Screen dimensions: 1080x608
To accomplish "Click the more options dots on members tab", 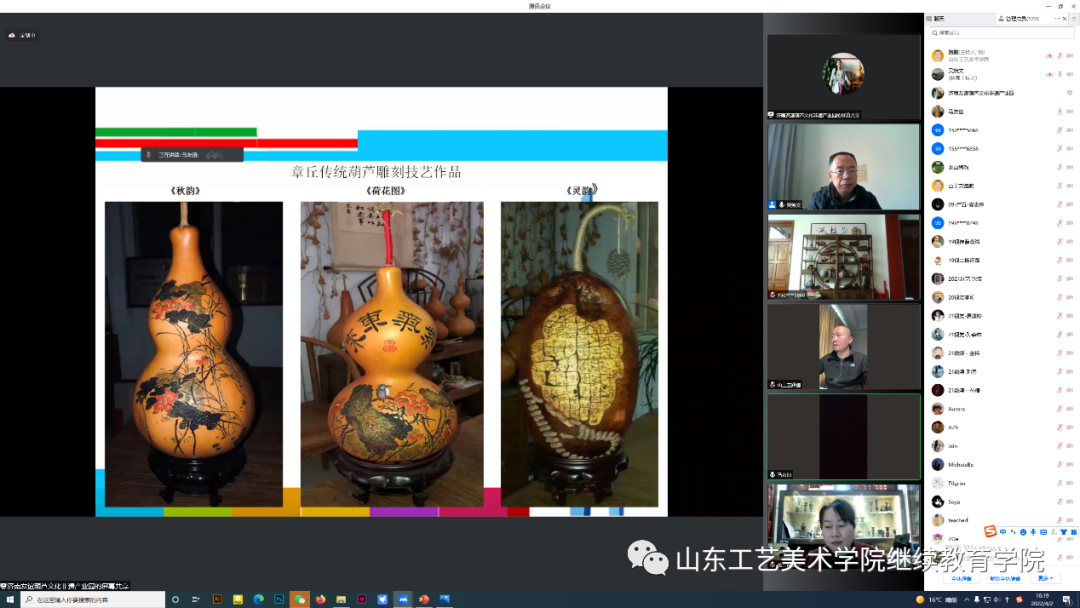I will coord(1059,19).
